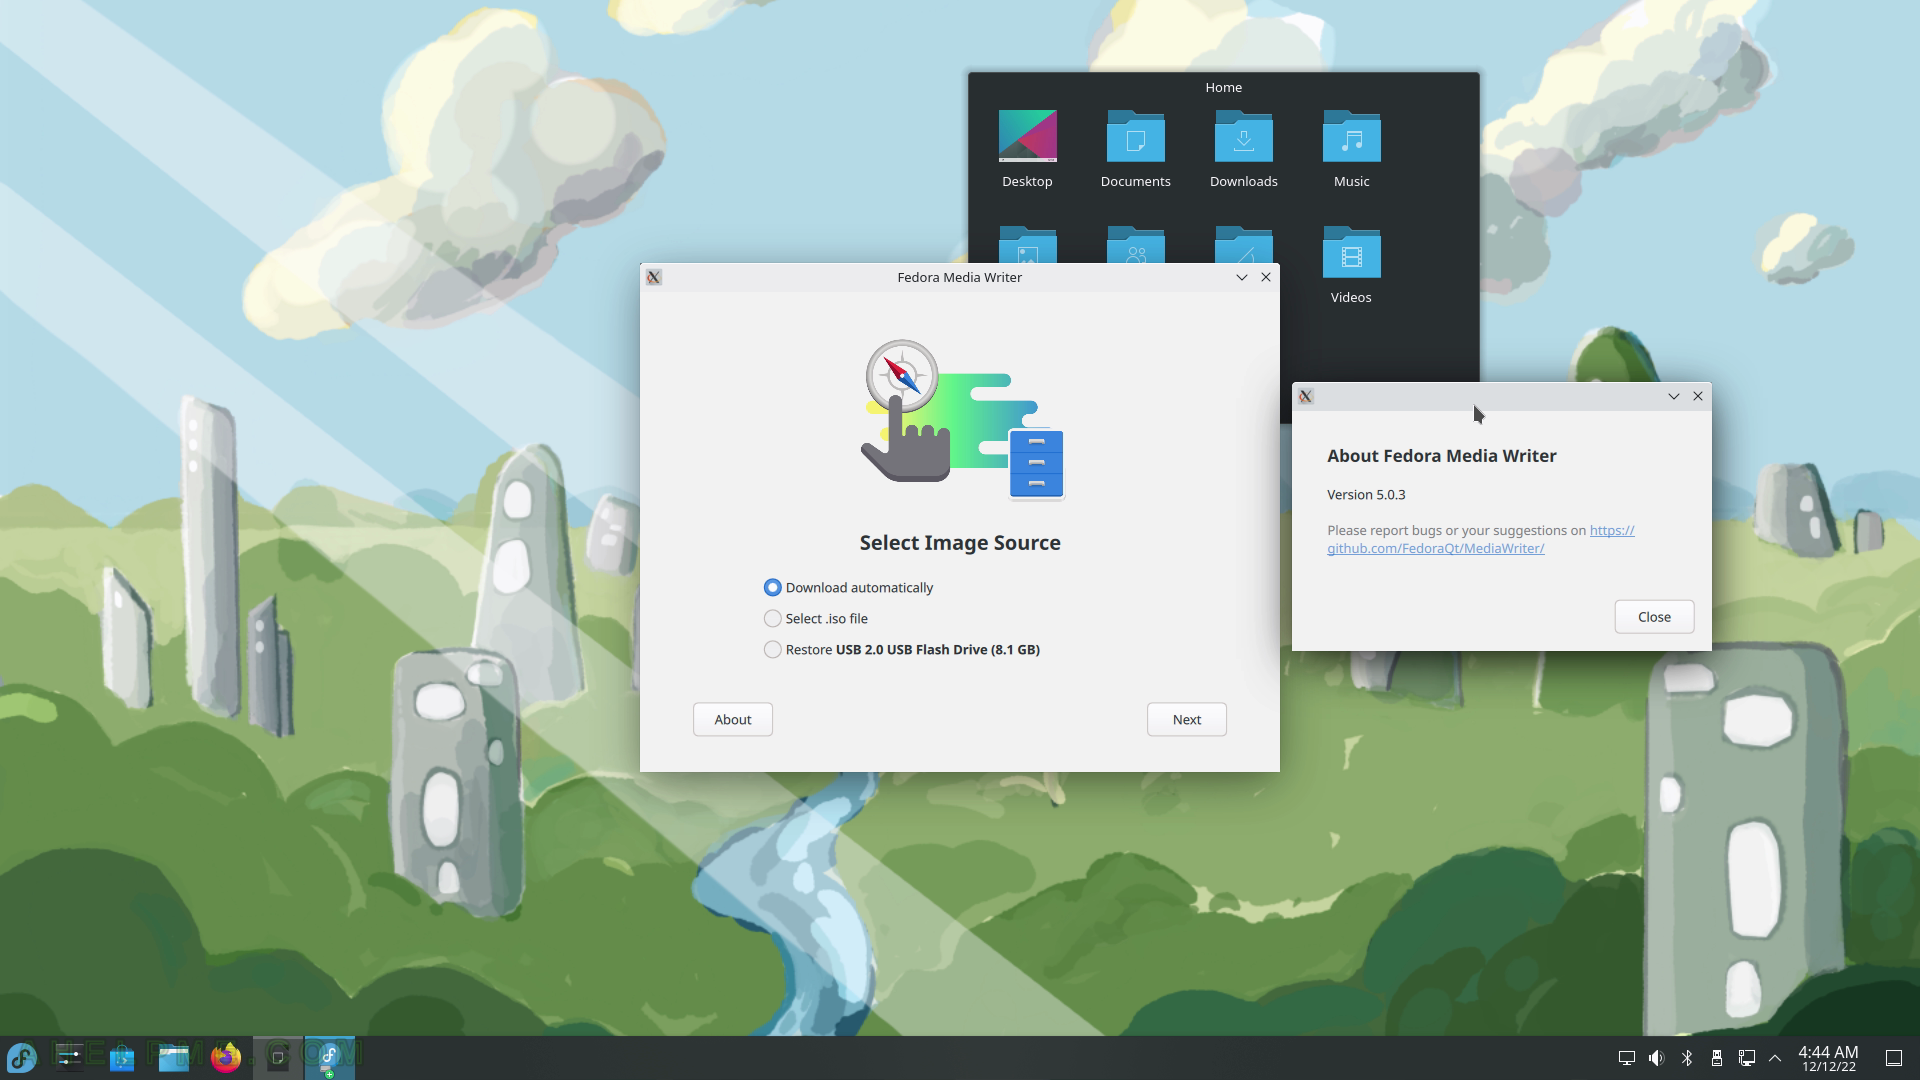Image resolution: width=1920 pixels, height=1080 pixels.
Task: Open the Documents folder in Home widget
Action: 1135,149
